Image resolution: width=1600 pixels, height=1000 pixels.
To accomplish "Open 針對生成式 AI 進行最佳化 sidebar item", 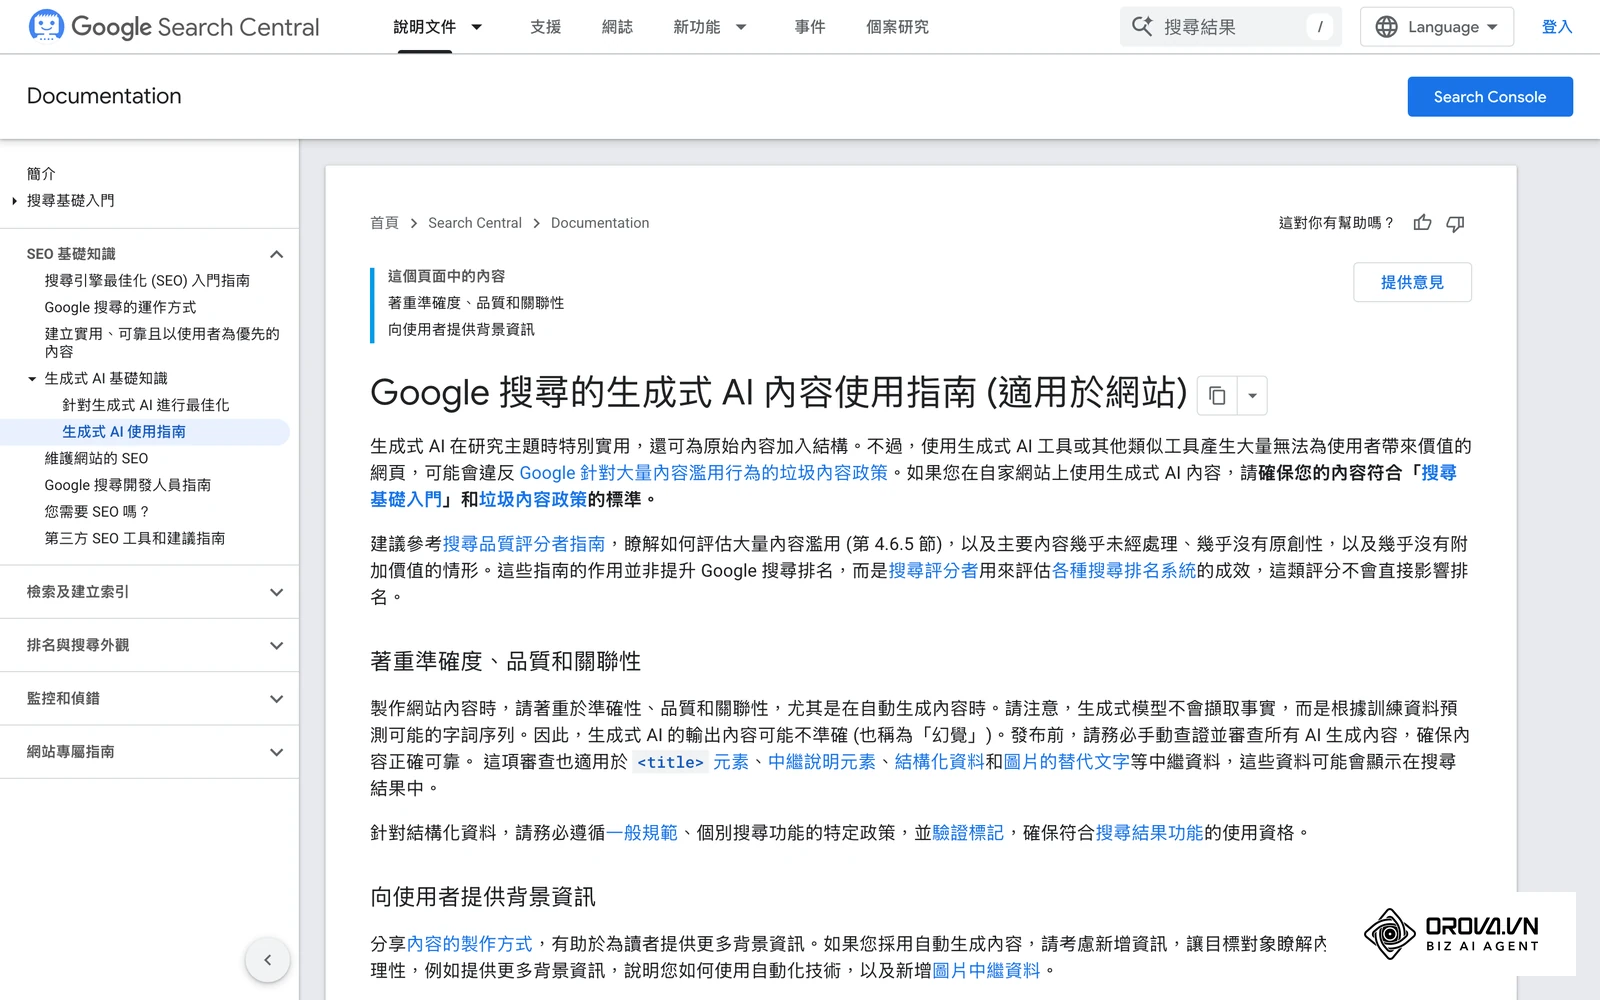I will (146, 405).
